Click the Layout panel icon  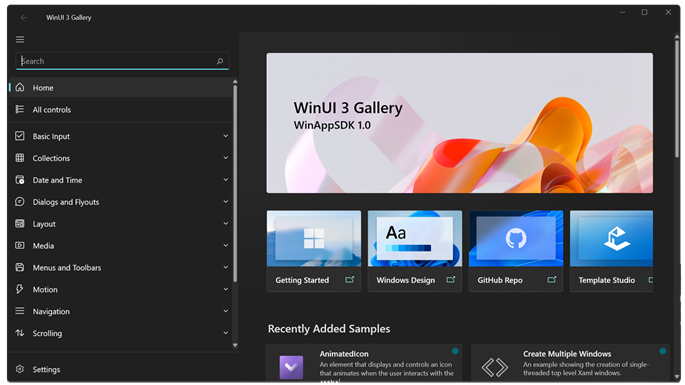click(x=20, y=223)
